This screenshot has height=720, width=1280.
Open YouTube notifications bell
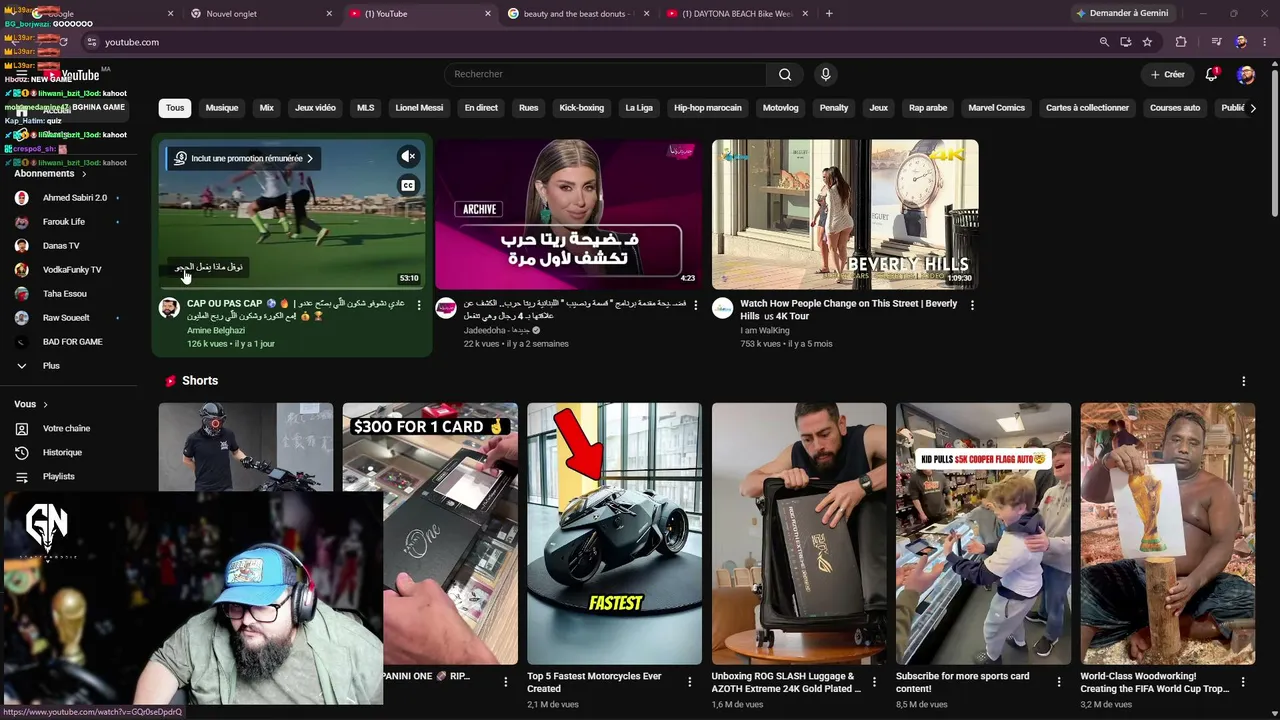pos(1212,74)
